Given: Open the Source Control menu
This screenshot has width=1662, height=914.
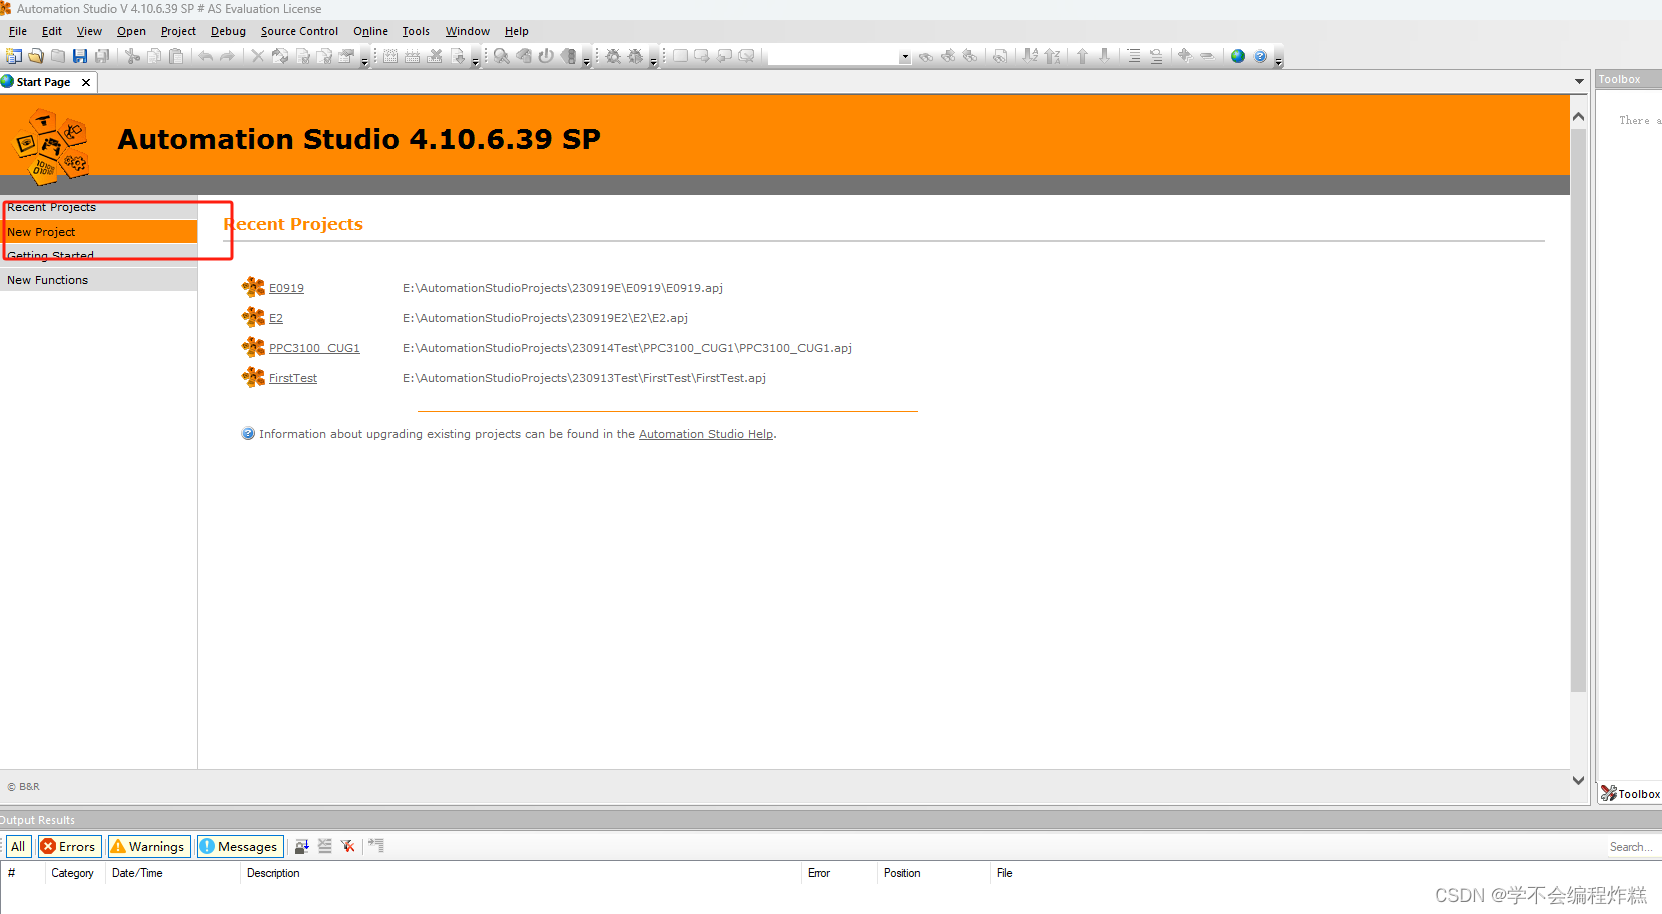Looking at the screenshot, I should (299, 31).
